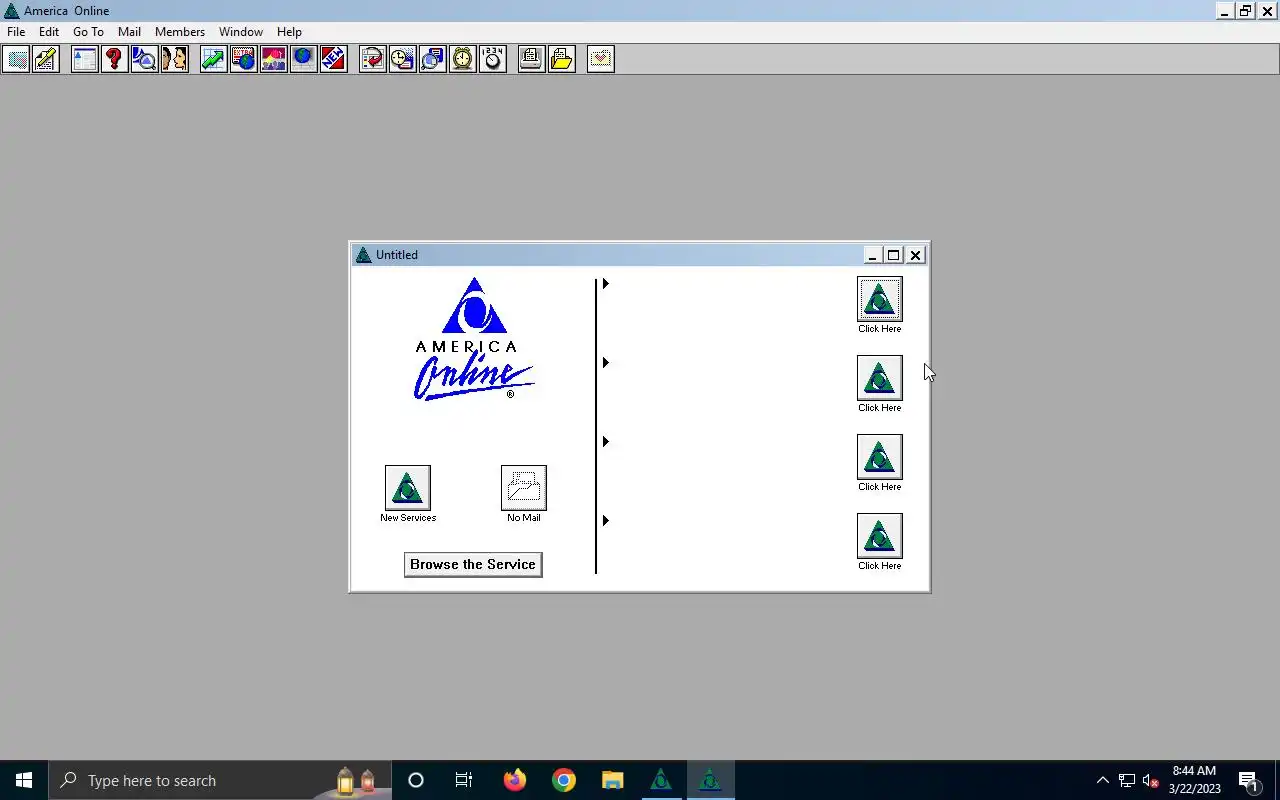The width and height of the screenshot is (1280, 800).
Task: Open the Members menu
Action: click(x=180, y=32)
